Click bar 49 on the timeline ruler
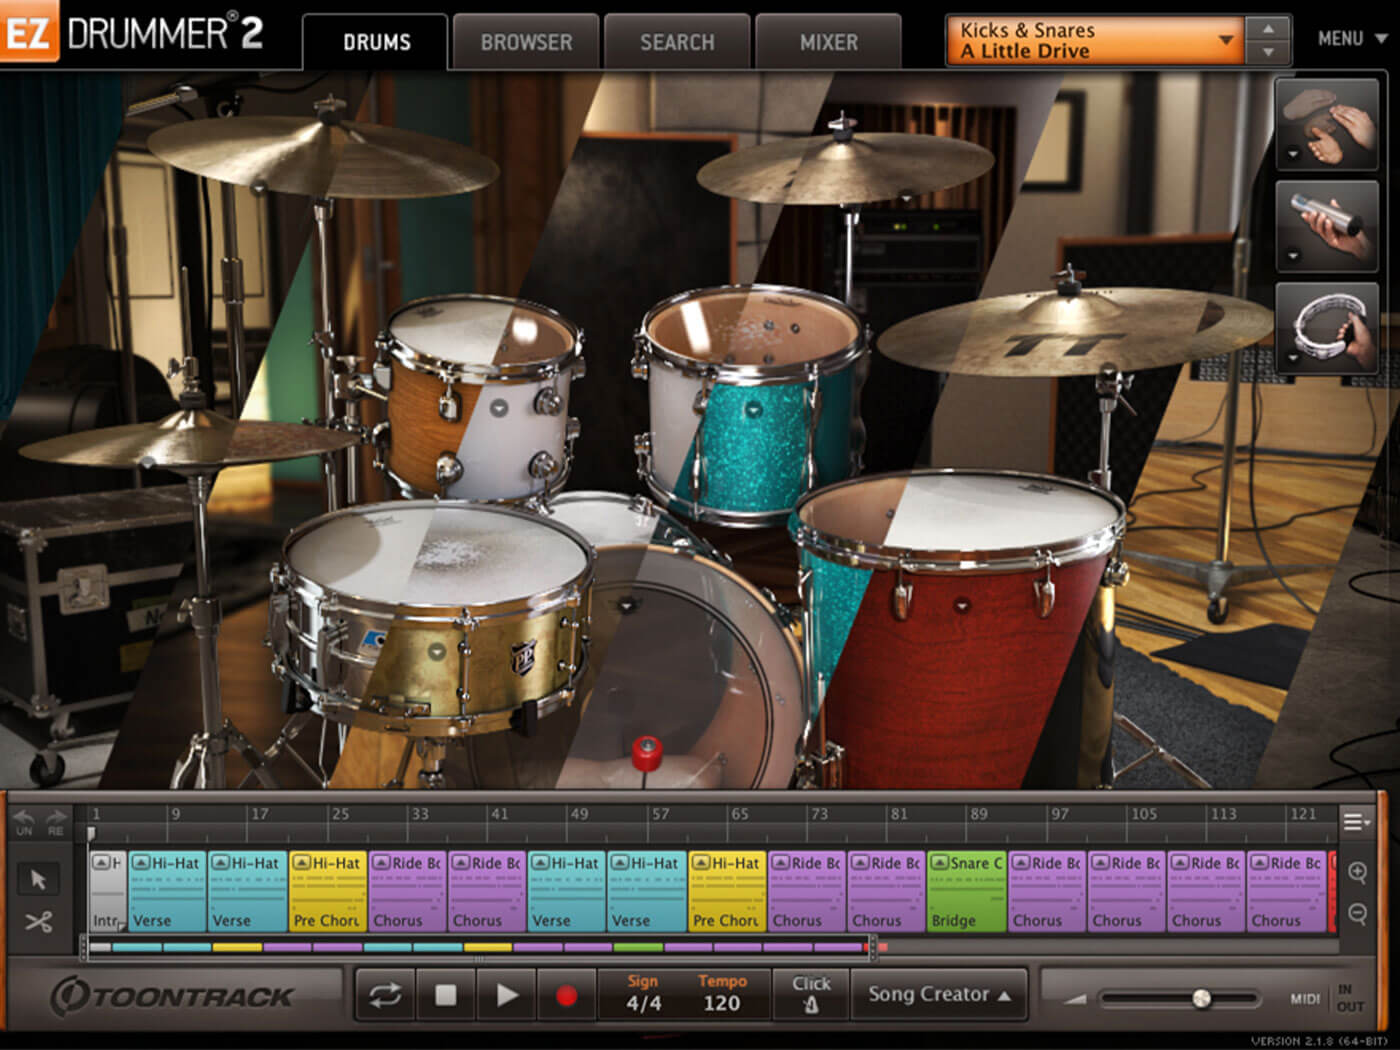The height and width of the screenshot is (1050, 1400). pyautogui.click(x=580, y=814)
